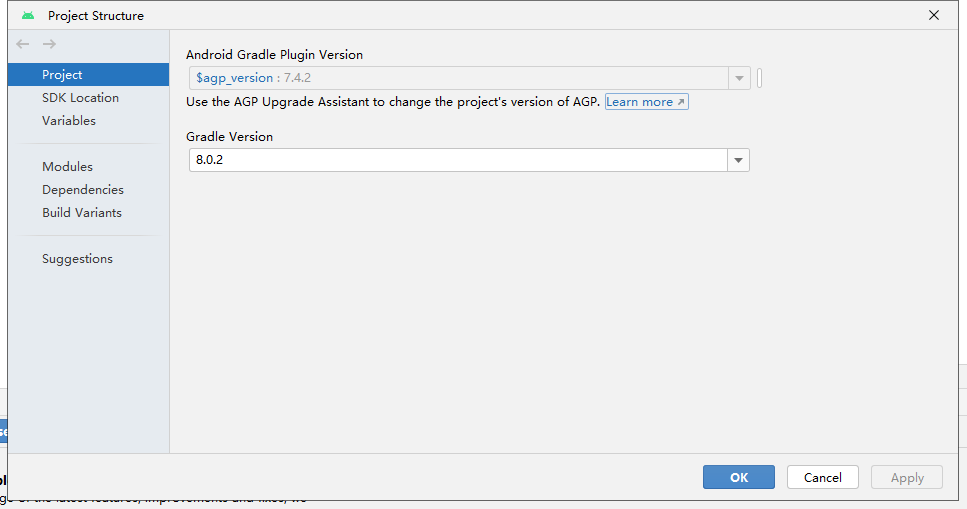Click the Gradle Version 8.0.2 text field

pos(458,160)
